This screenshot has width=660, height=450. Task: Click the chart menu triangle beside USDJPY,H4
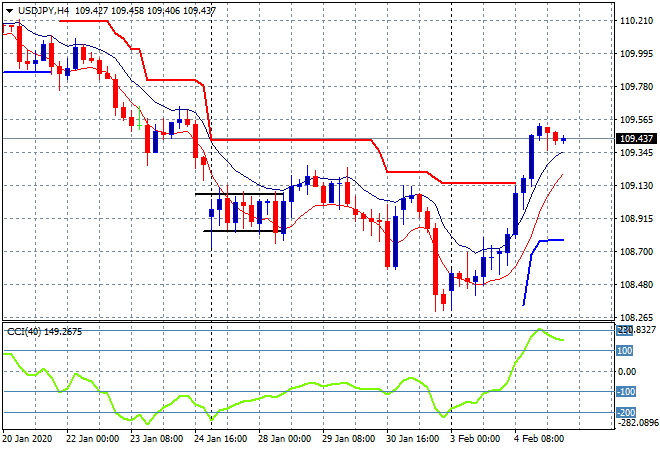[9, 11]
